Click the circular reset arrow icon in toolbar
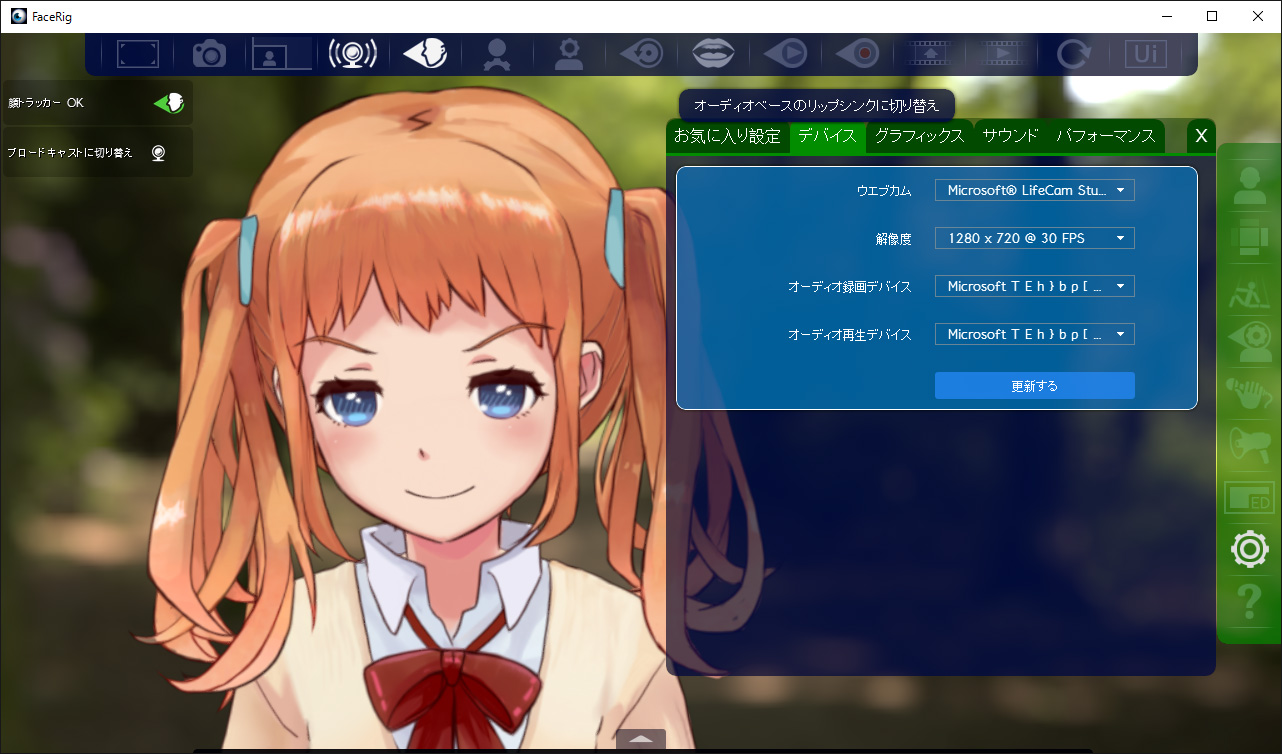 pos(1074,54)
